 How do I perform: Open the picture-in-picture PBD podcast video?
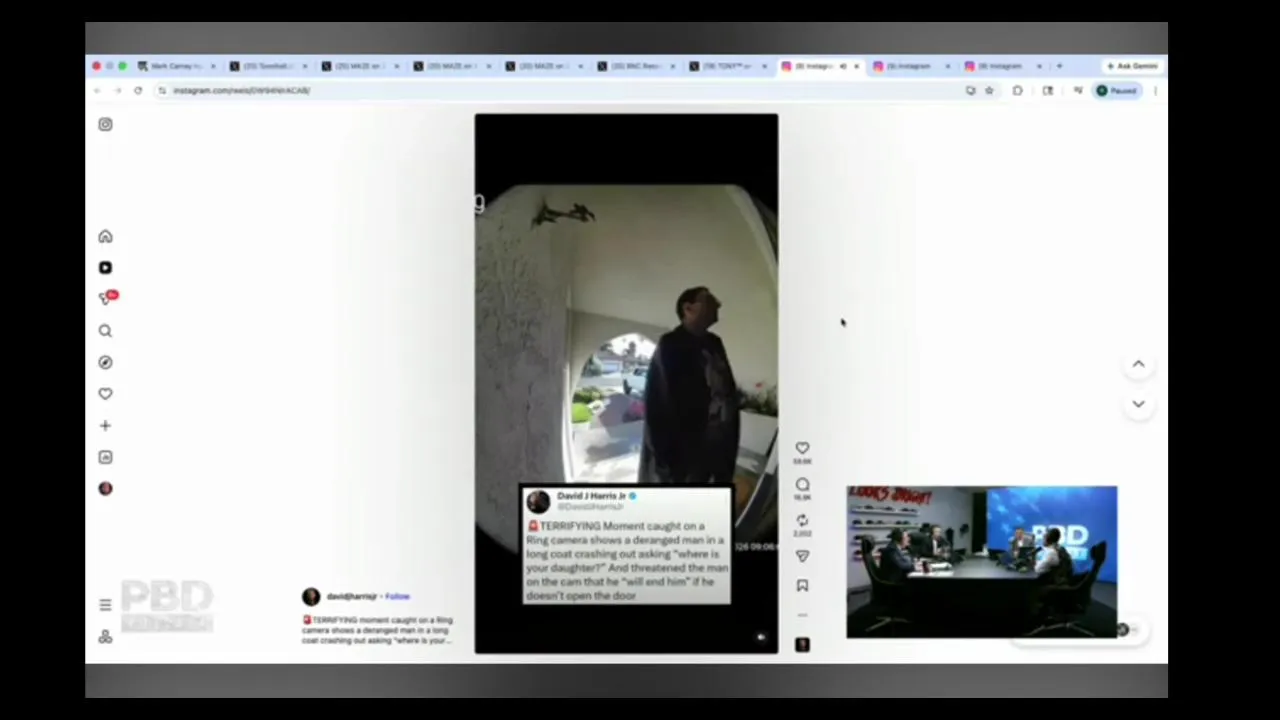[981, 562]
